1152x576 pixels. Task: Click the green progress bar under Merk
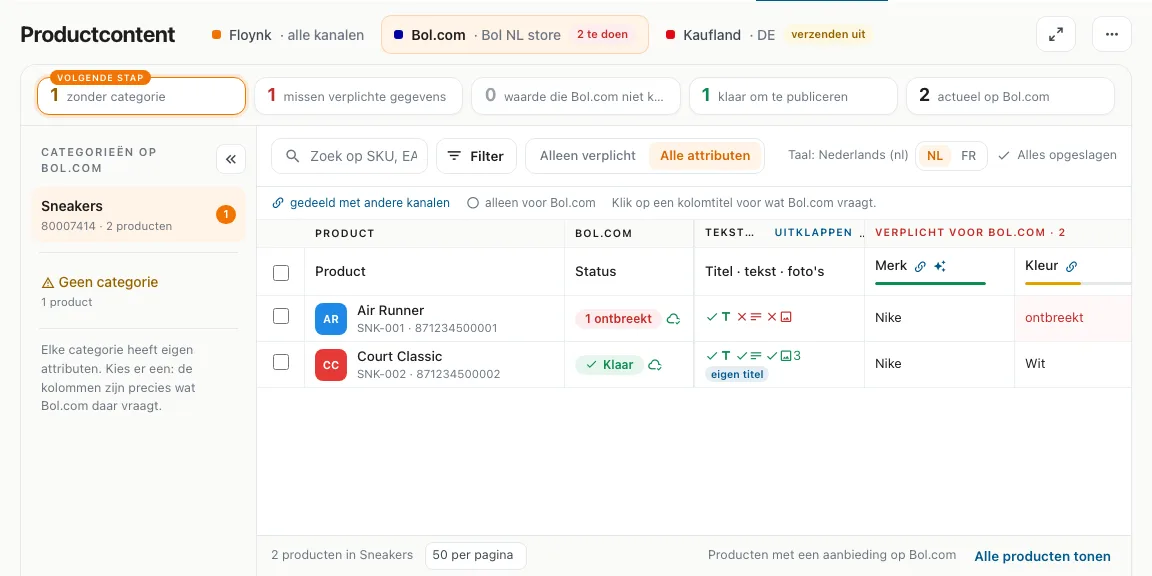tap(930, 283)
